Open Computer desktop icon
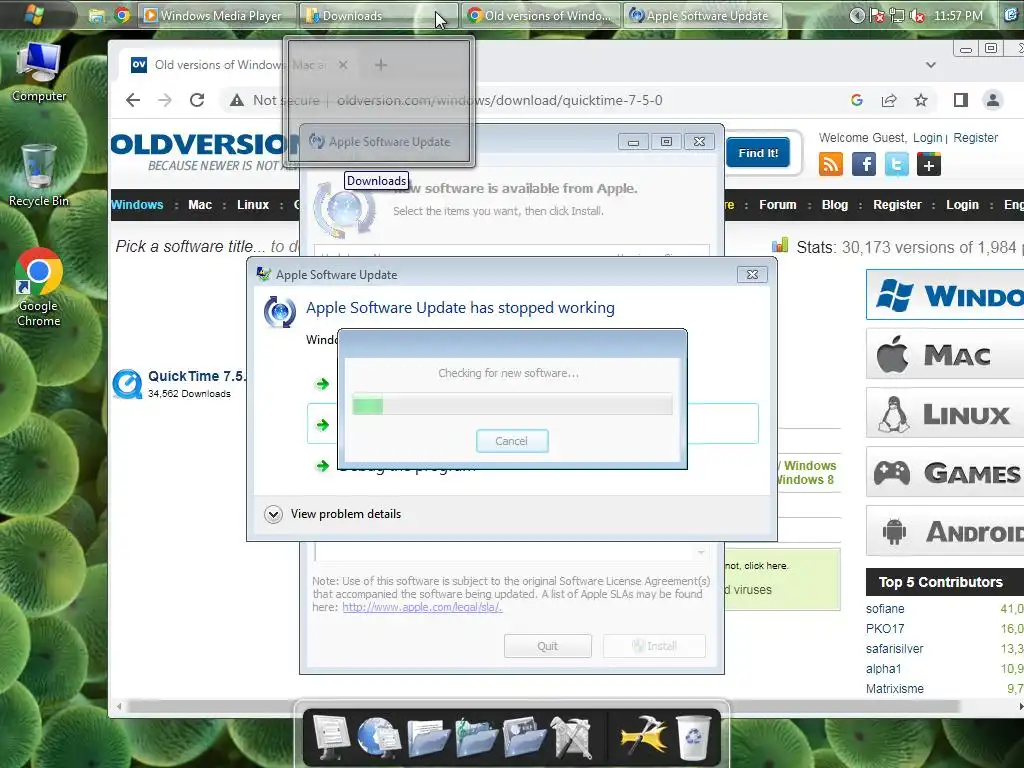The height and width of the screenshot is (768, 1024). pyautogui.click(x=39, y=72)
